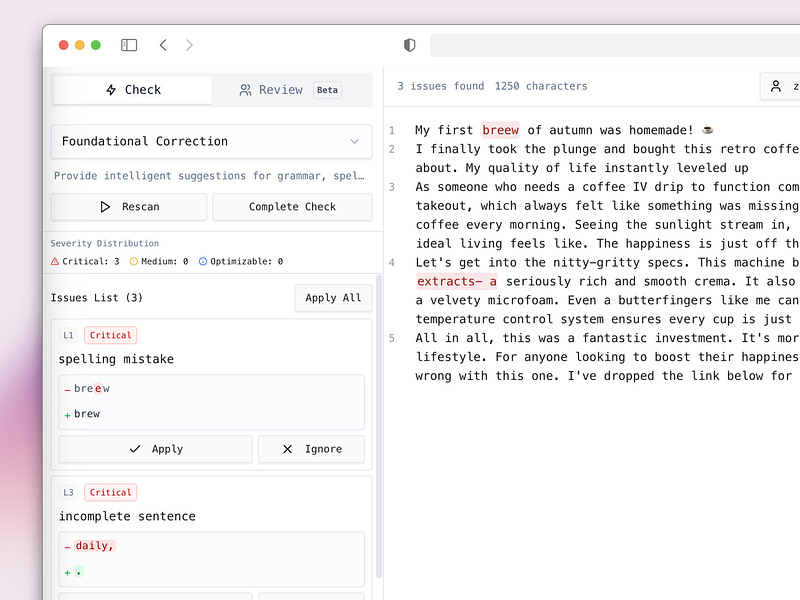Click the Critical tag on spelling mistake

tap(110, 335)
